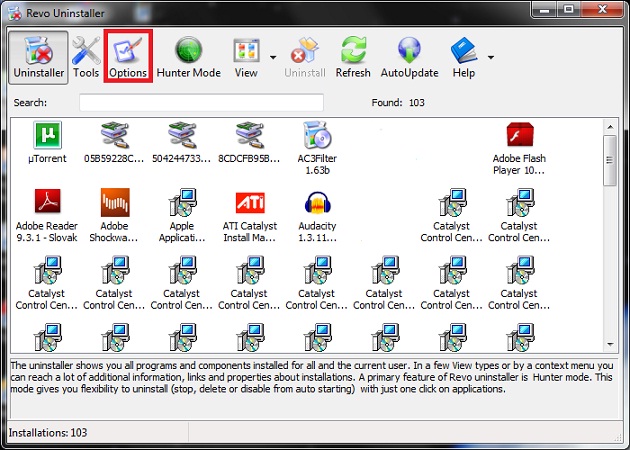Select the 504244733... entry

pyautogui.click(x=182, y=143)
